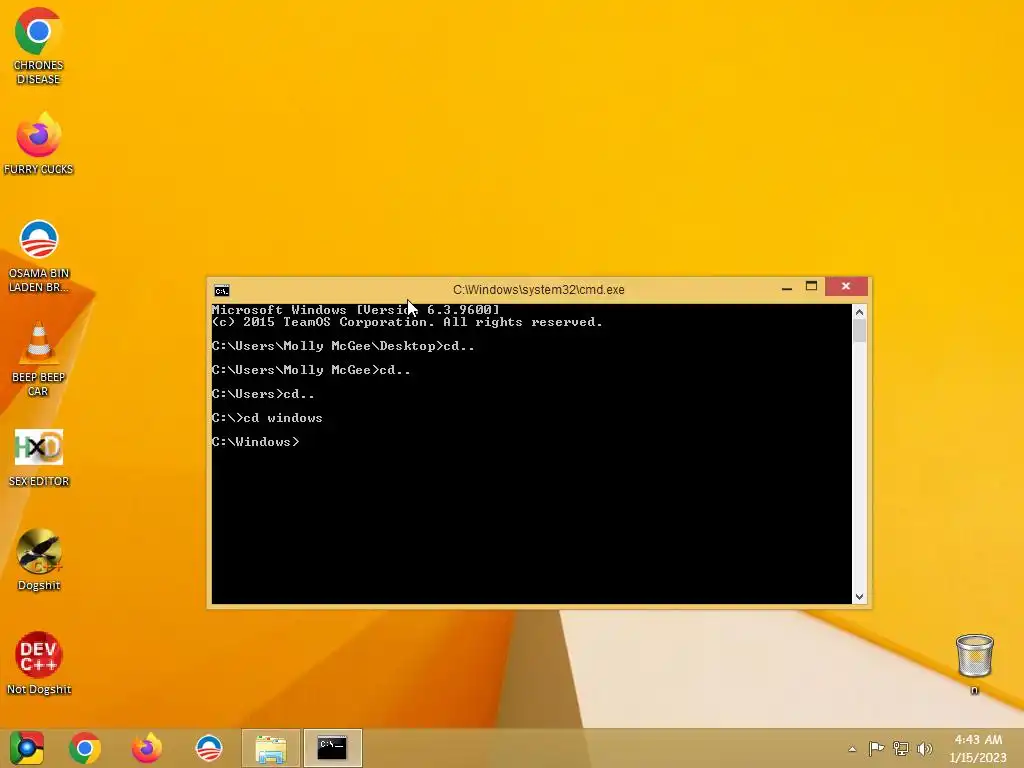Minimize the cmd.exe window
The height and width of the screenshot is (768, 1024).
pos(787,287)
